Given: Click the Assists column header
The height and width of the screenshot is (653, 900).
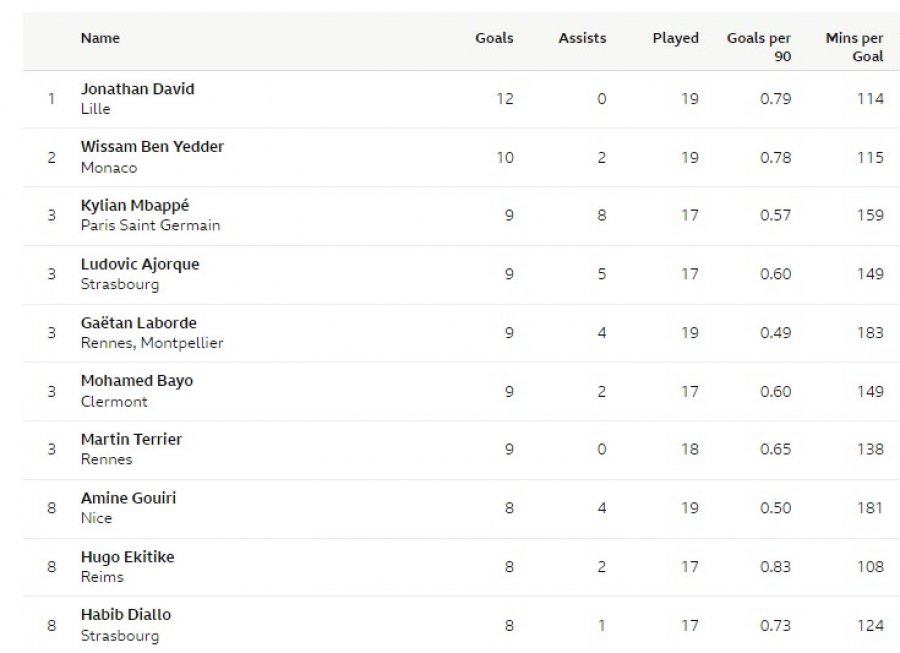Looking at the screenshot, I should pos(582,38).
